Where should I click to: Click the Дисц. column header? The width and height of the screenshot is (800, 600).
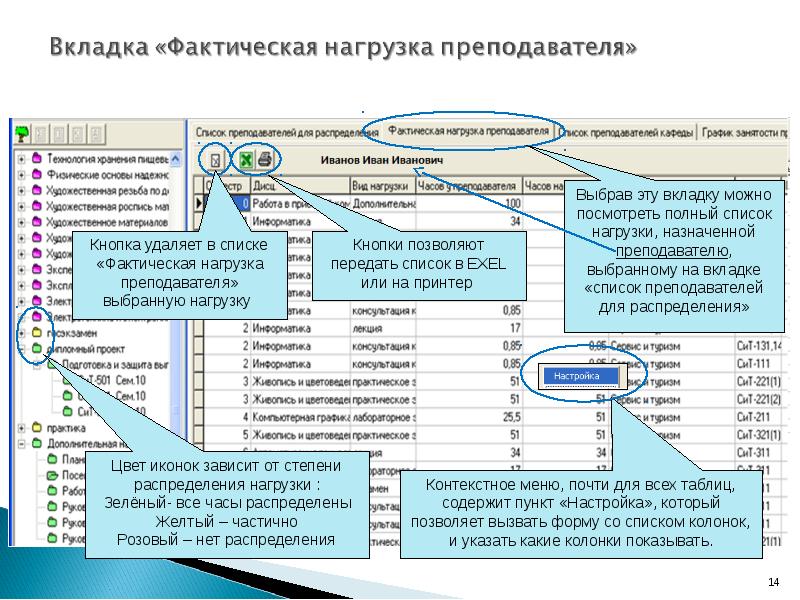(x=265, y=186)
